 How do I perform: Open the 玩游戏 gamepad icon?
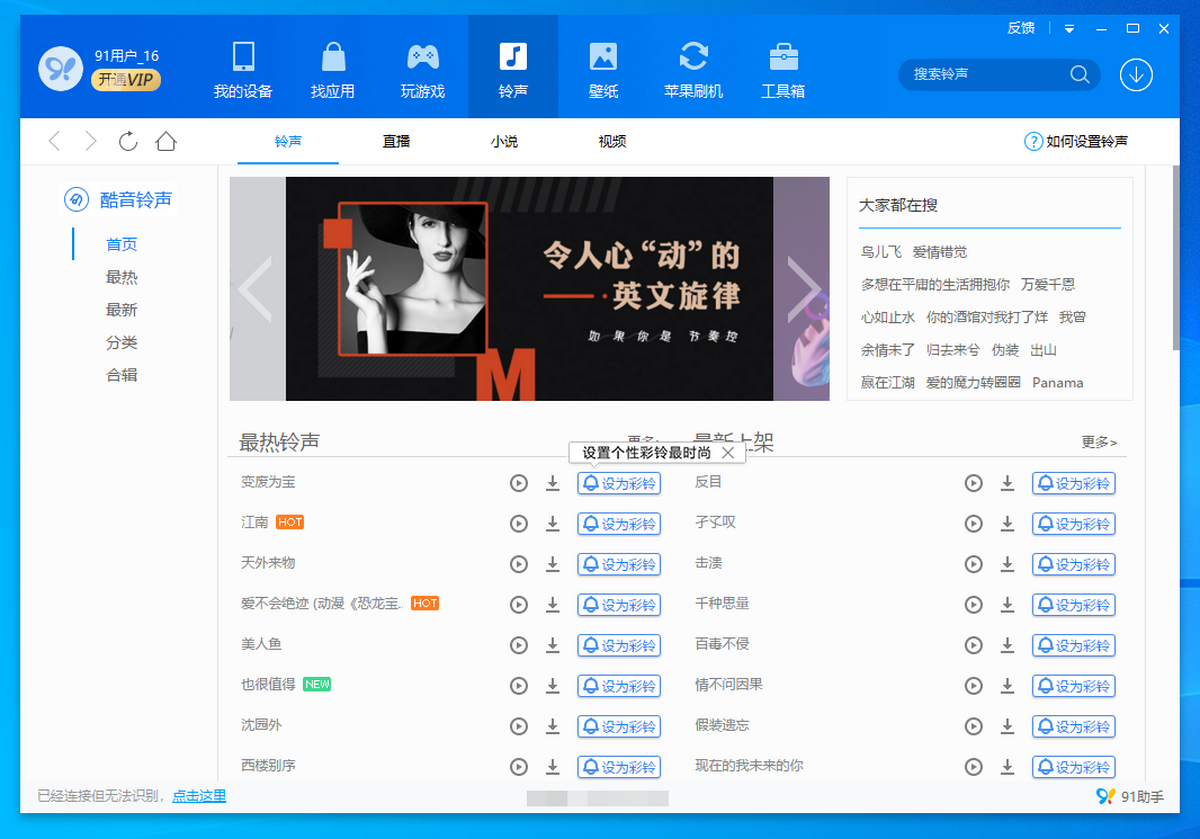point(422,57)
